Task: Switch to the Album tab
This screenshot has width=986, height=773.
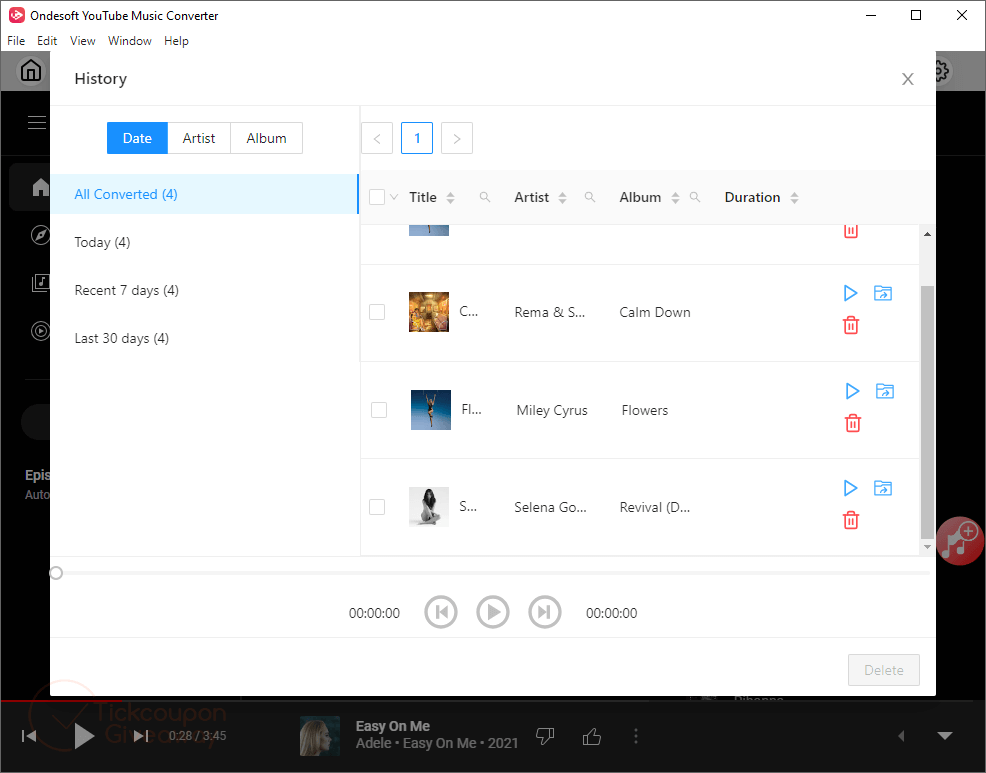Action: [267, 138]
